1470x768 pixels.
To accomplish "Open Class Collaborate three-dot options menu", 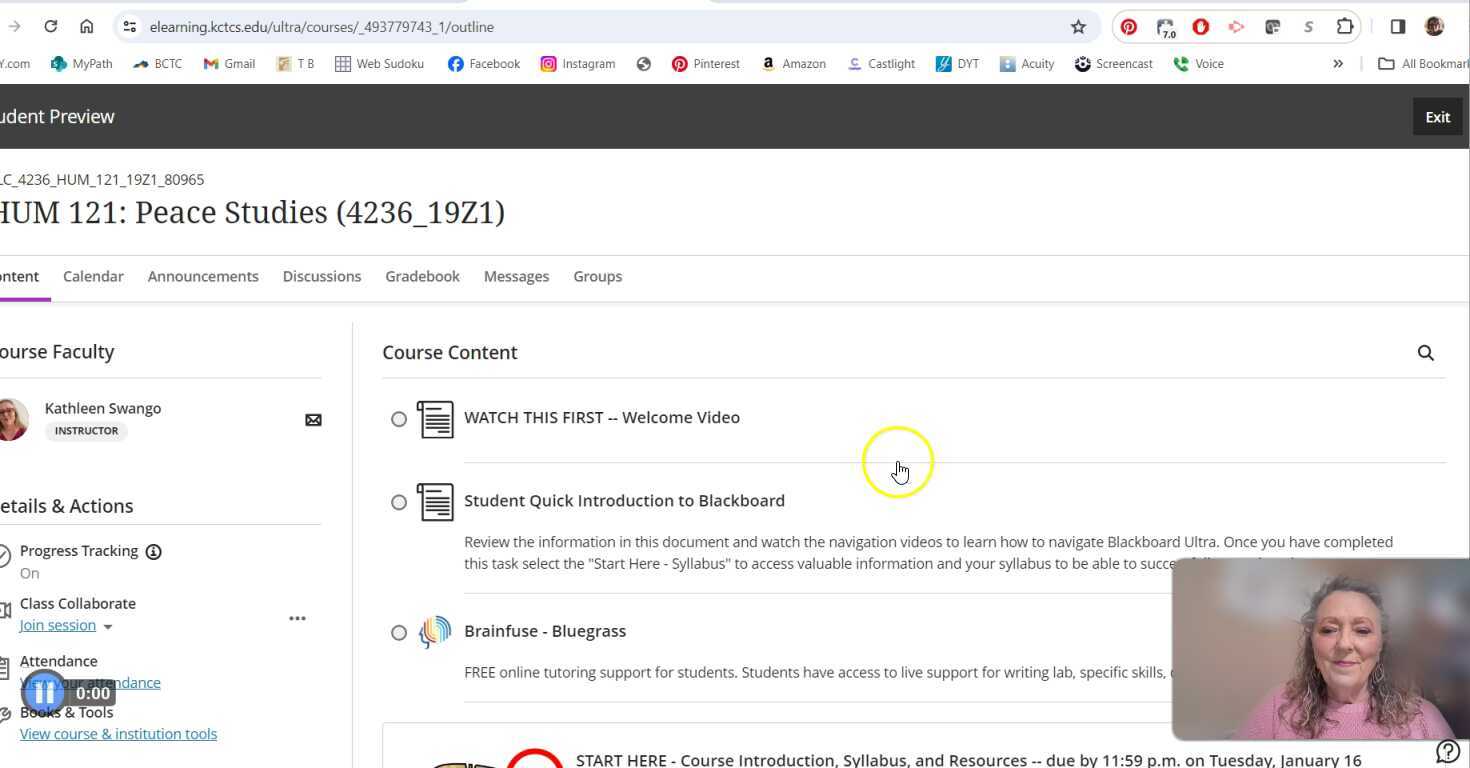I will [x=297, y=619].
